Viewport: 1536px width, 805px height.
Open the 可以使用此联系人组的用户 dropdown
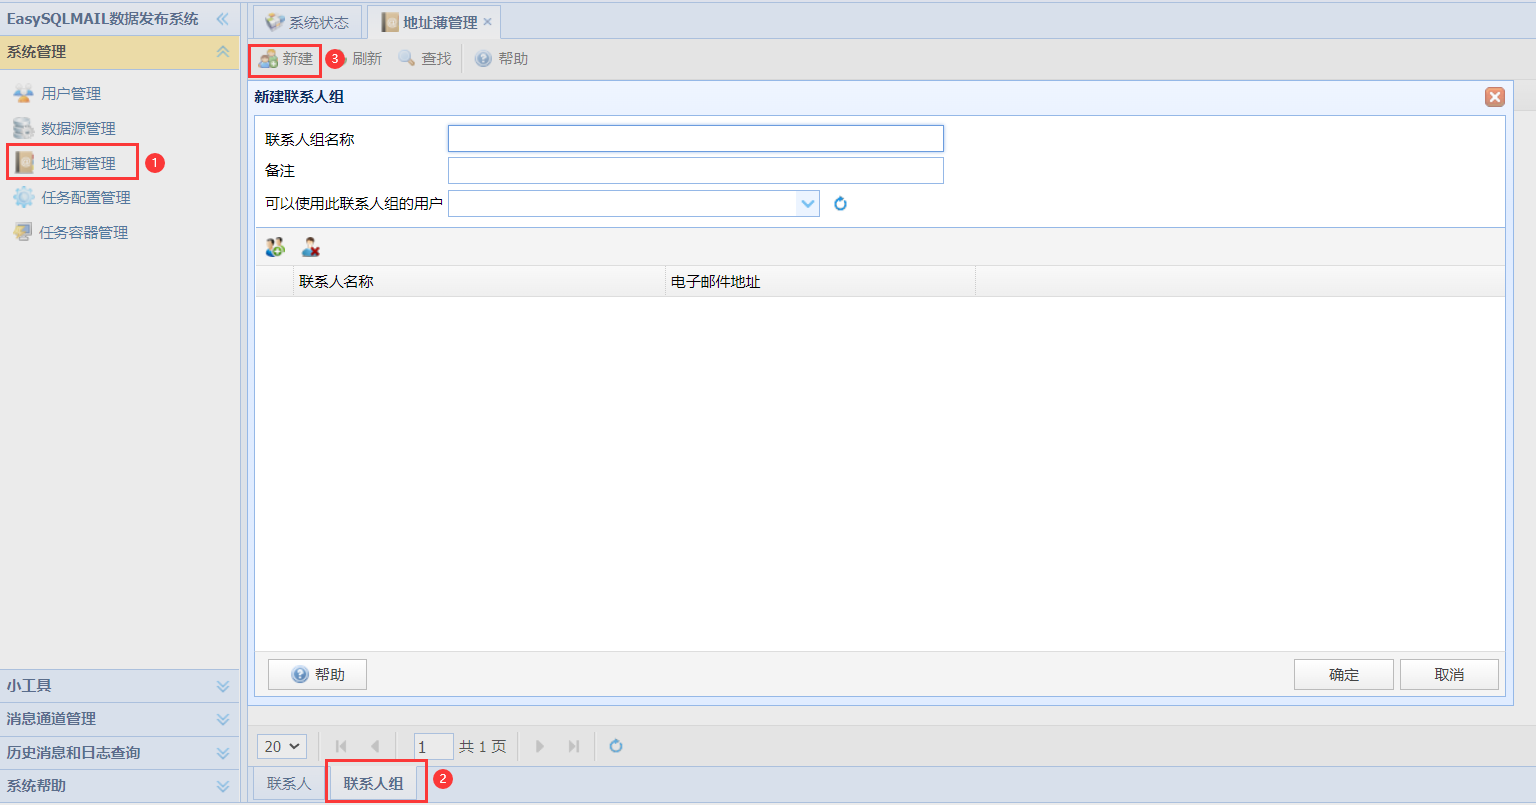pyautogui.click(x=808, y=204)
